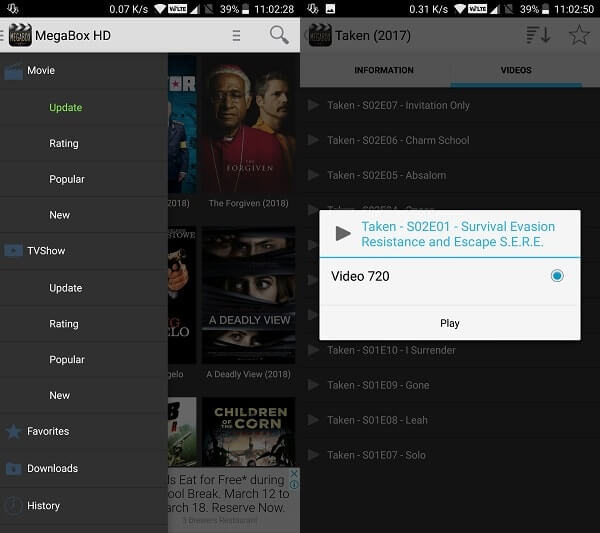
Task: Open episode Taken - S02E06 - Charm School
Action: coord(450,140)
